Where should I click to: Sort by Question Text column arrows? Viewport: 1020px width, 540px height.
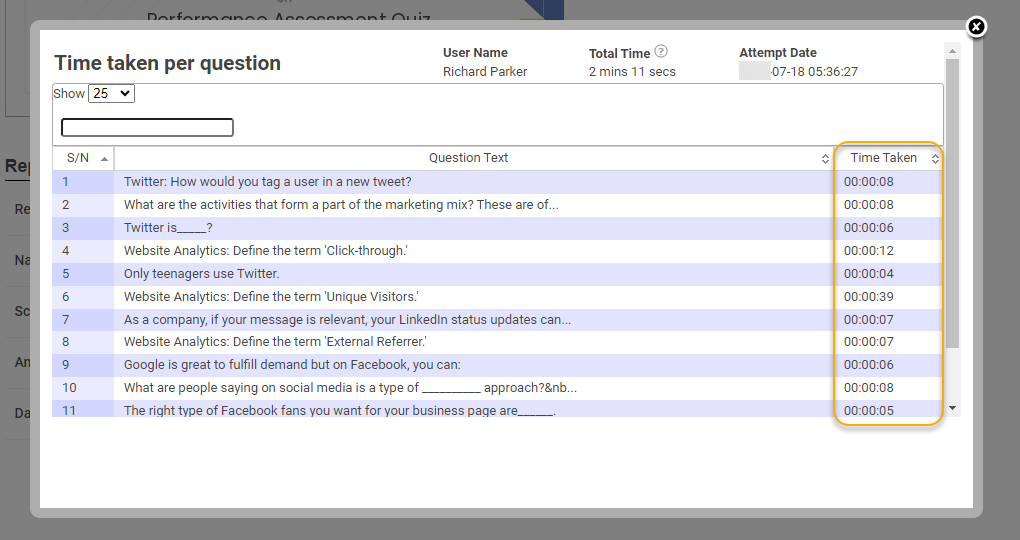[825, 159]
